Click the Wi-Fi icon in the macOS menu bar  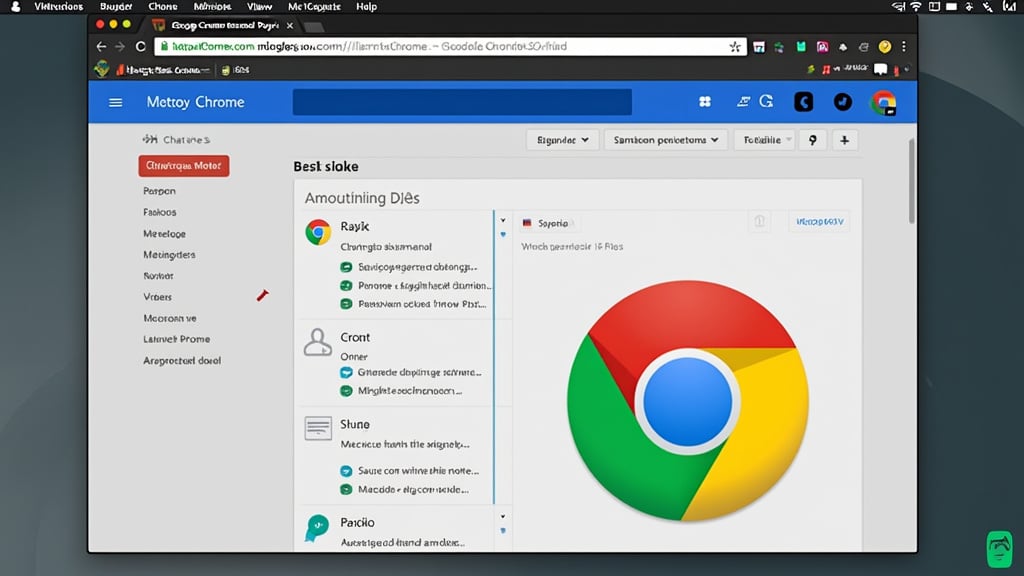[x=916, y=7]
